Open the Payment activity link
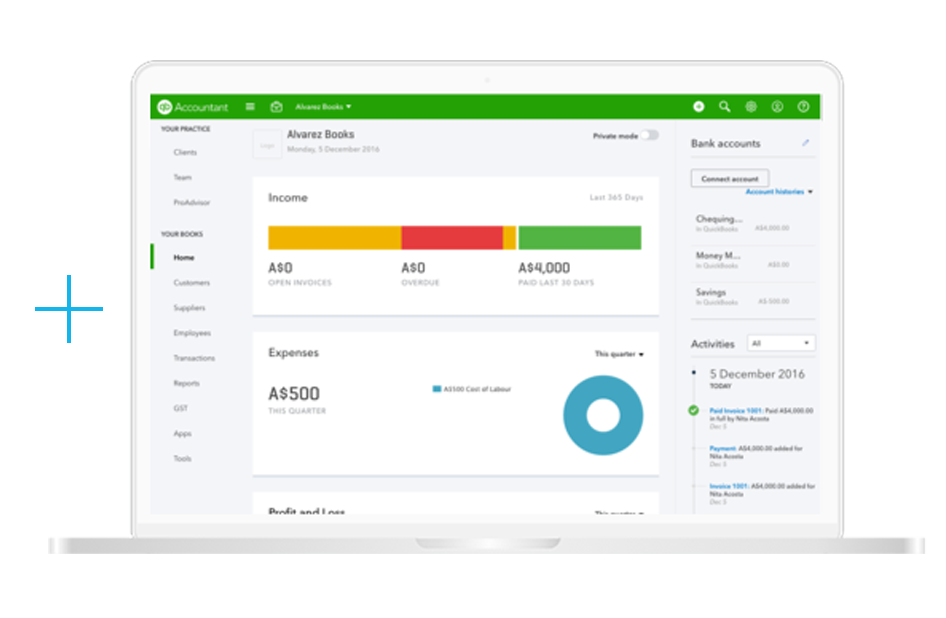 723,448
